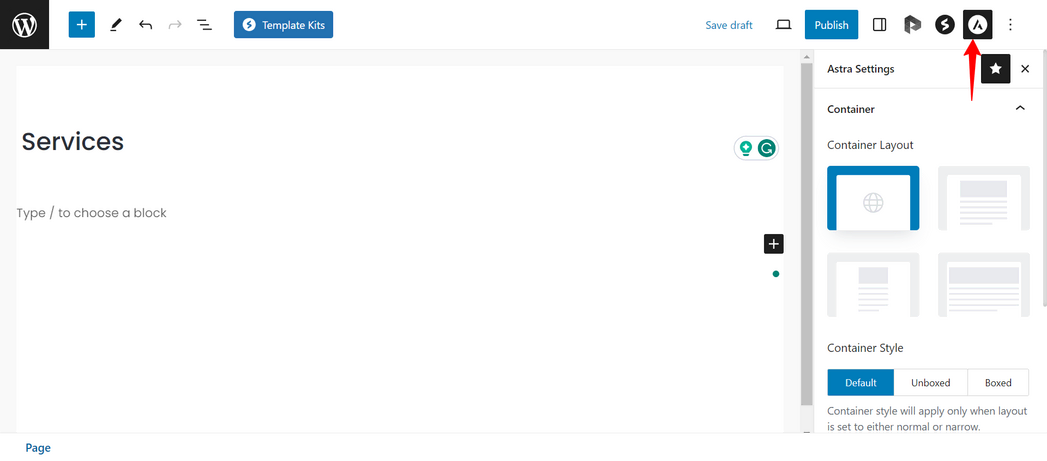Choose the Default container style
1047x461 pixels.
pyautogui.click(x=860, y=382)
